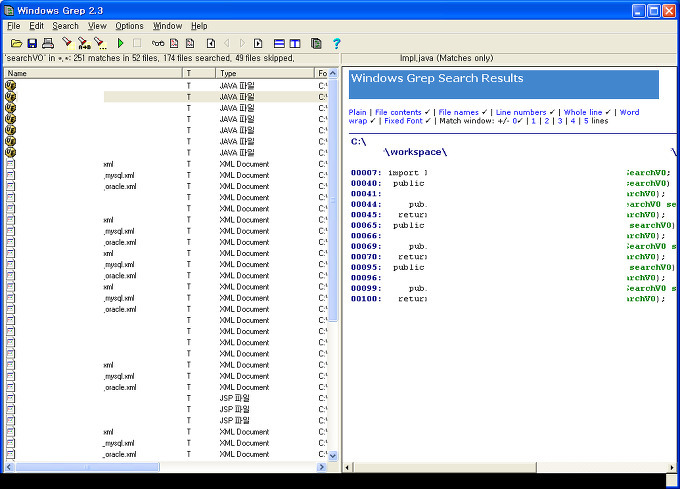Viewport: 680px width, 489px height.
Task: Open a file with the folder toolbar icon
Action: (x=16, y=43)
